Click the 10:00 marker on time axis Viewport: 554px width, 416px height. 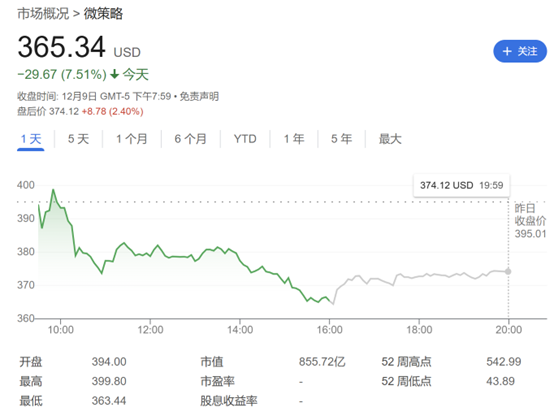pyautogui.click(x=61, y=330)
